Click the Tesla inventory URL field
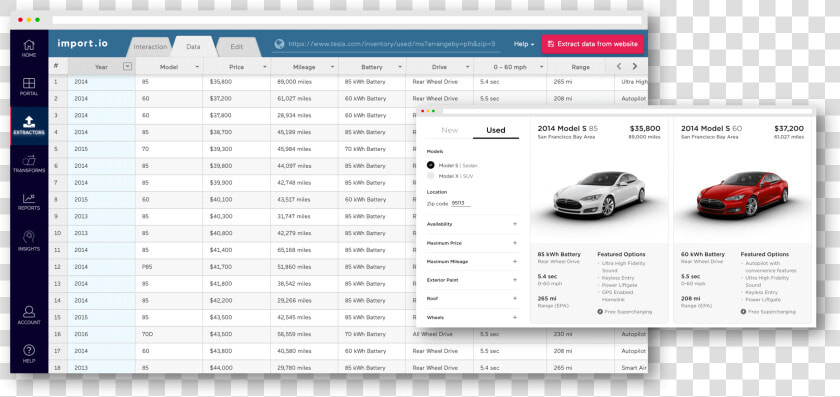The height and width of the screenshot is (397, 840). (x=392, y=44)
